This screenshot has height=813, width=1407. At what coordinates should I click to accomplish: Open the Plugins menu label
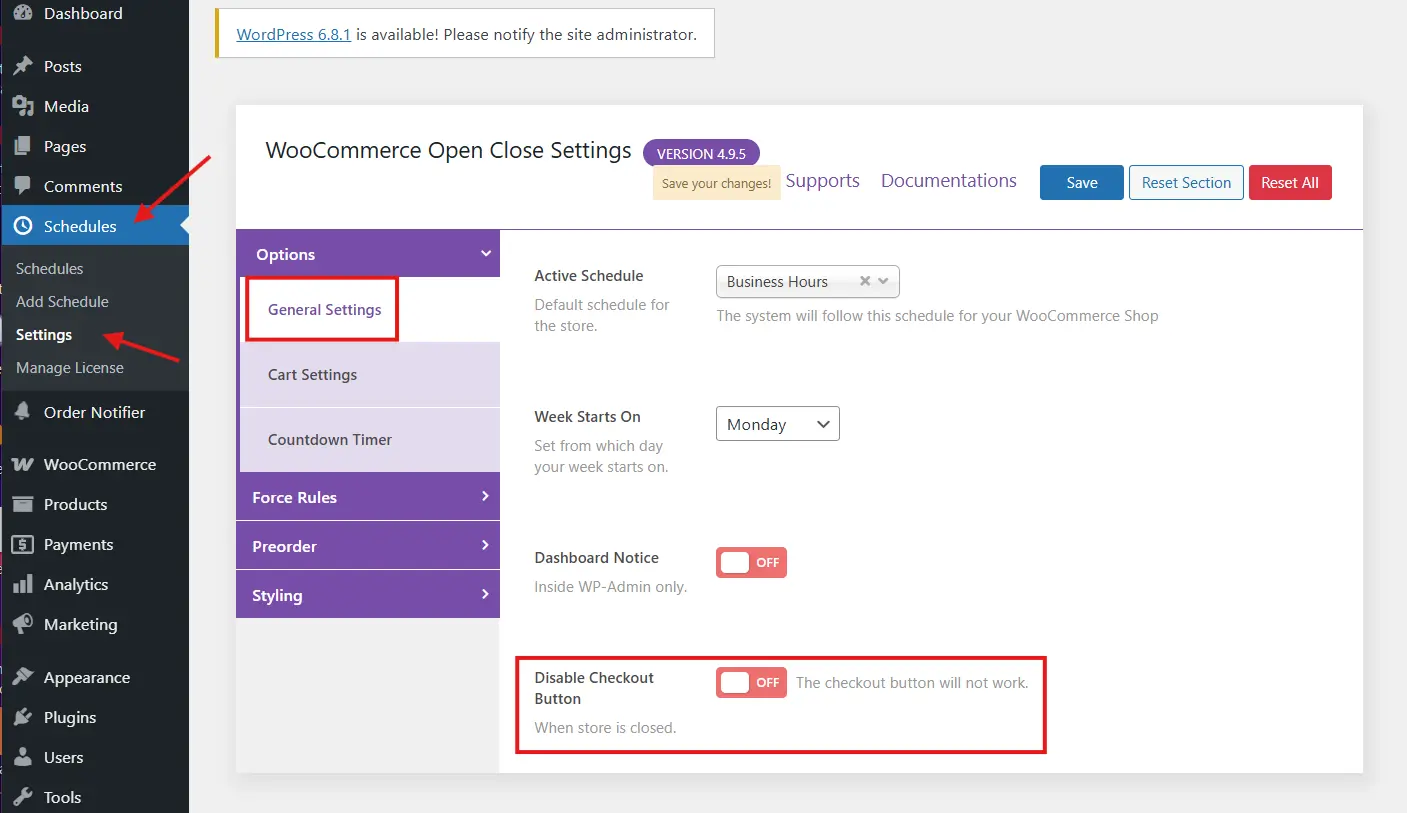pos(70,718)
